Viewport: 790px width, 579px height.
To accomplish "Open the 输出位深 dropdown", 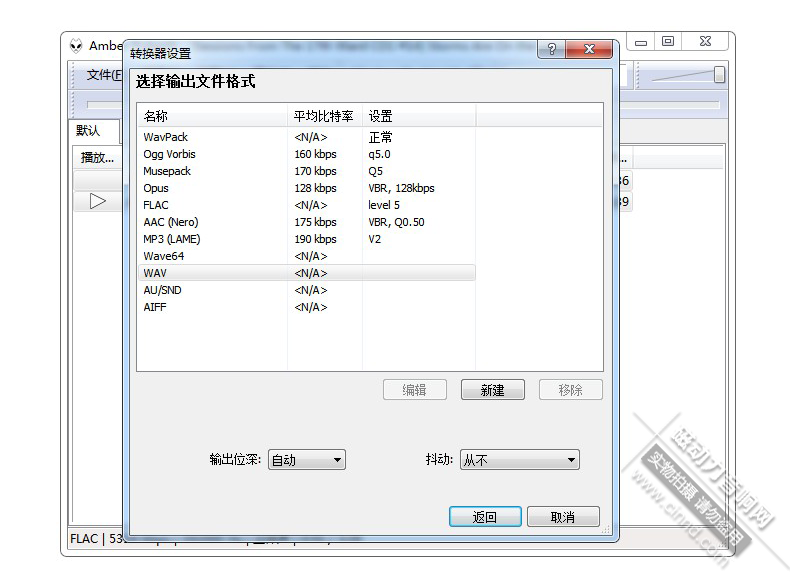I will 306,460.
